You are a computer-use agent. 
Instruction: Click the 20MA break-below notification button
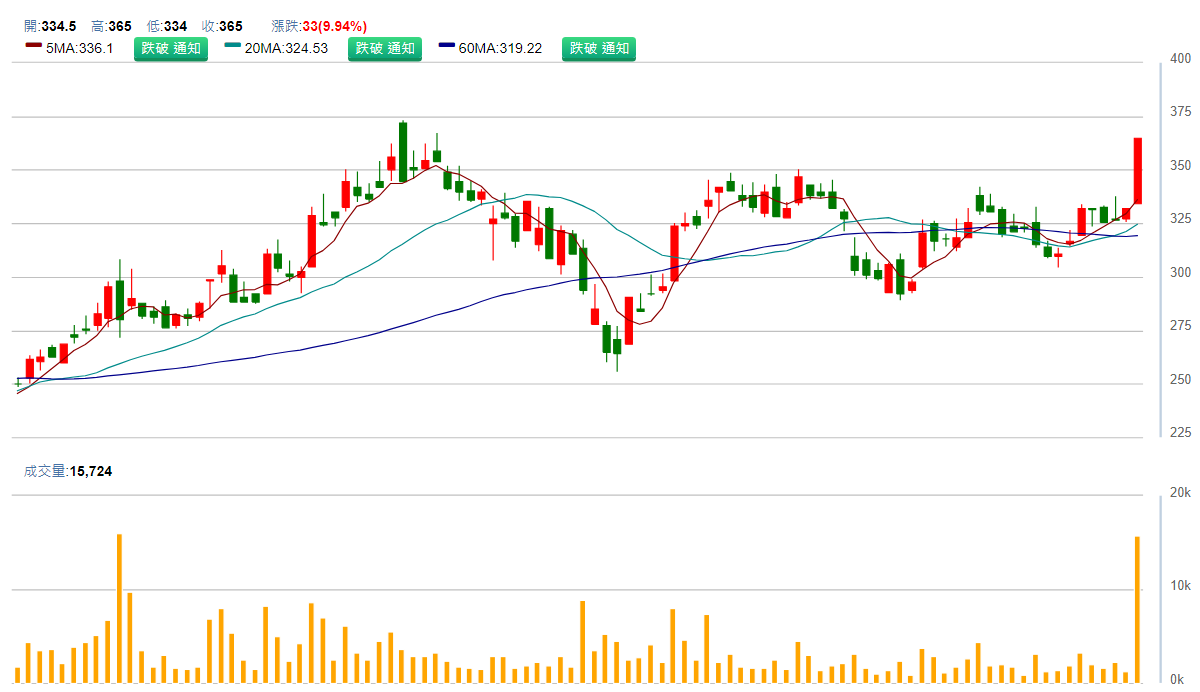[x=385, y=48]
